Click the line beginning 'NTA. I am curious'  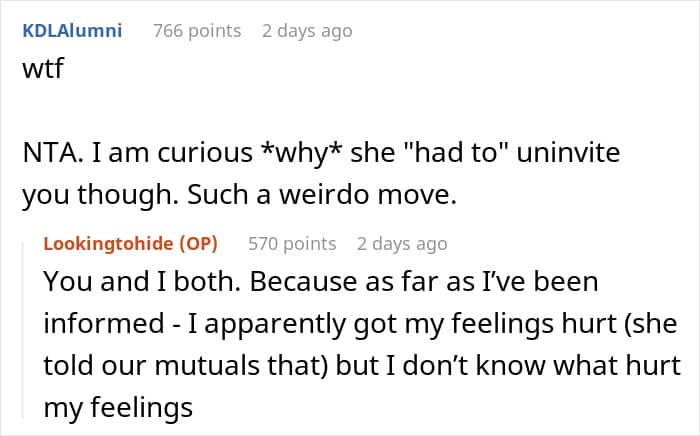[321, 153]
